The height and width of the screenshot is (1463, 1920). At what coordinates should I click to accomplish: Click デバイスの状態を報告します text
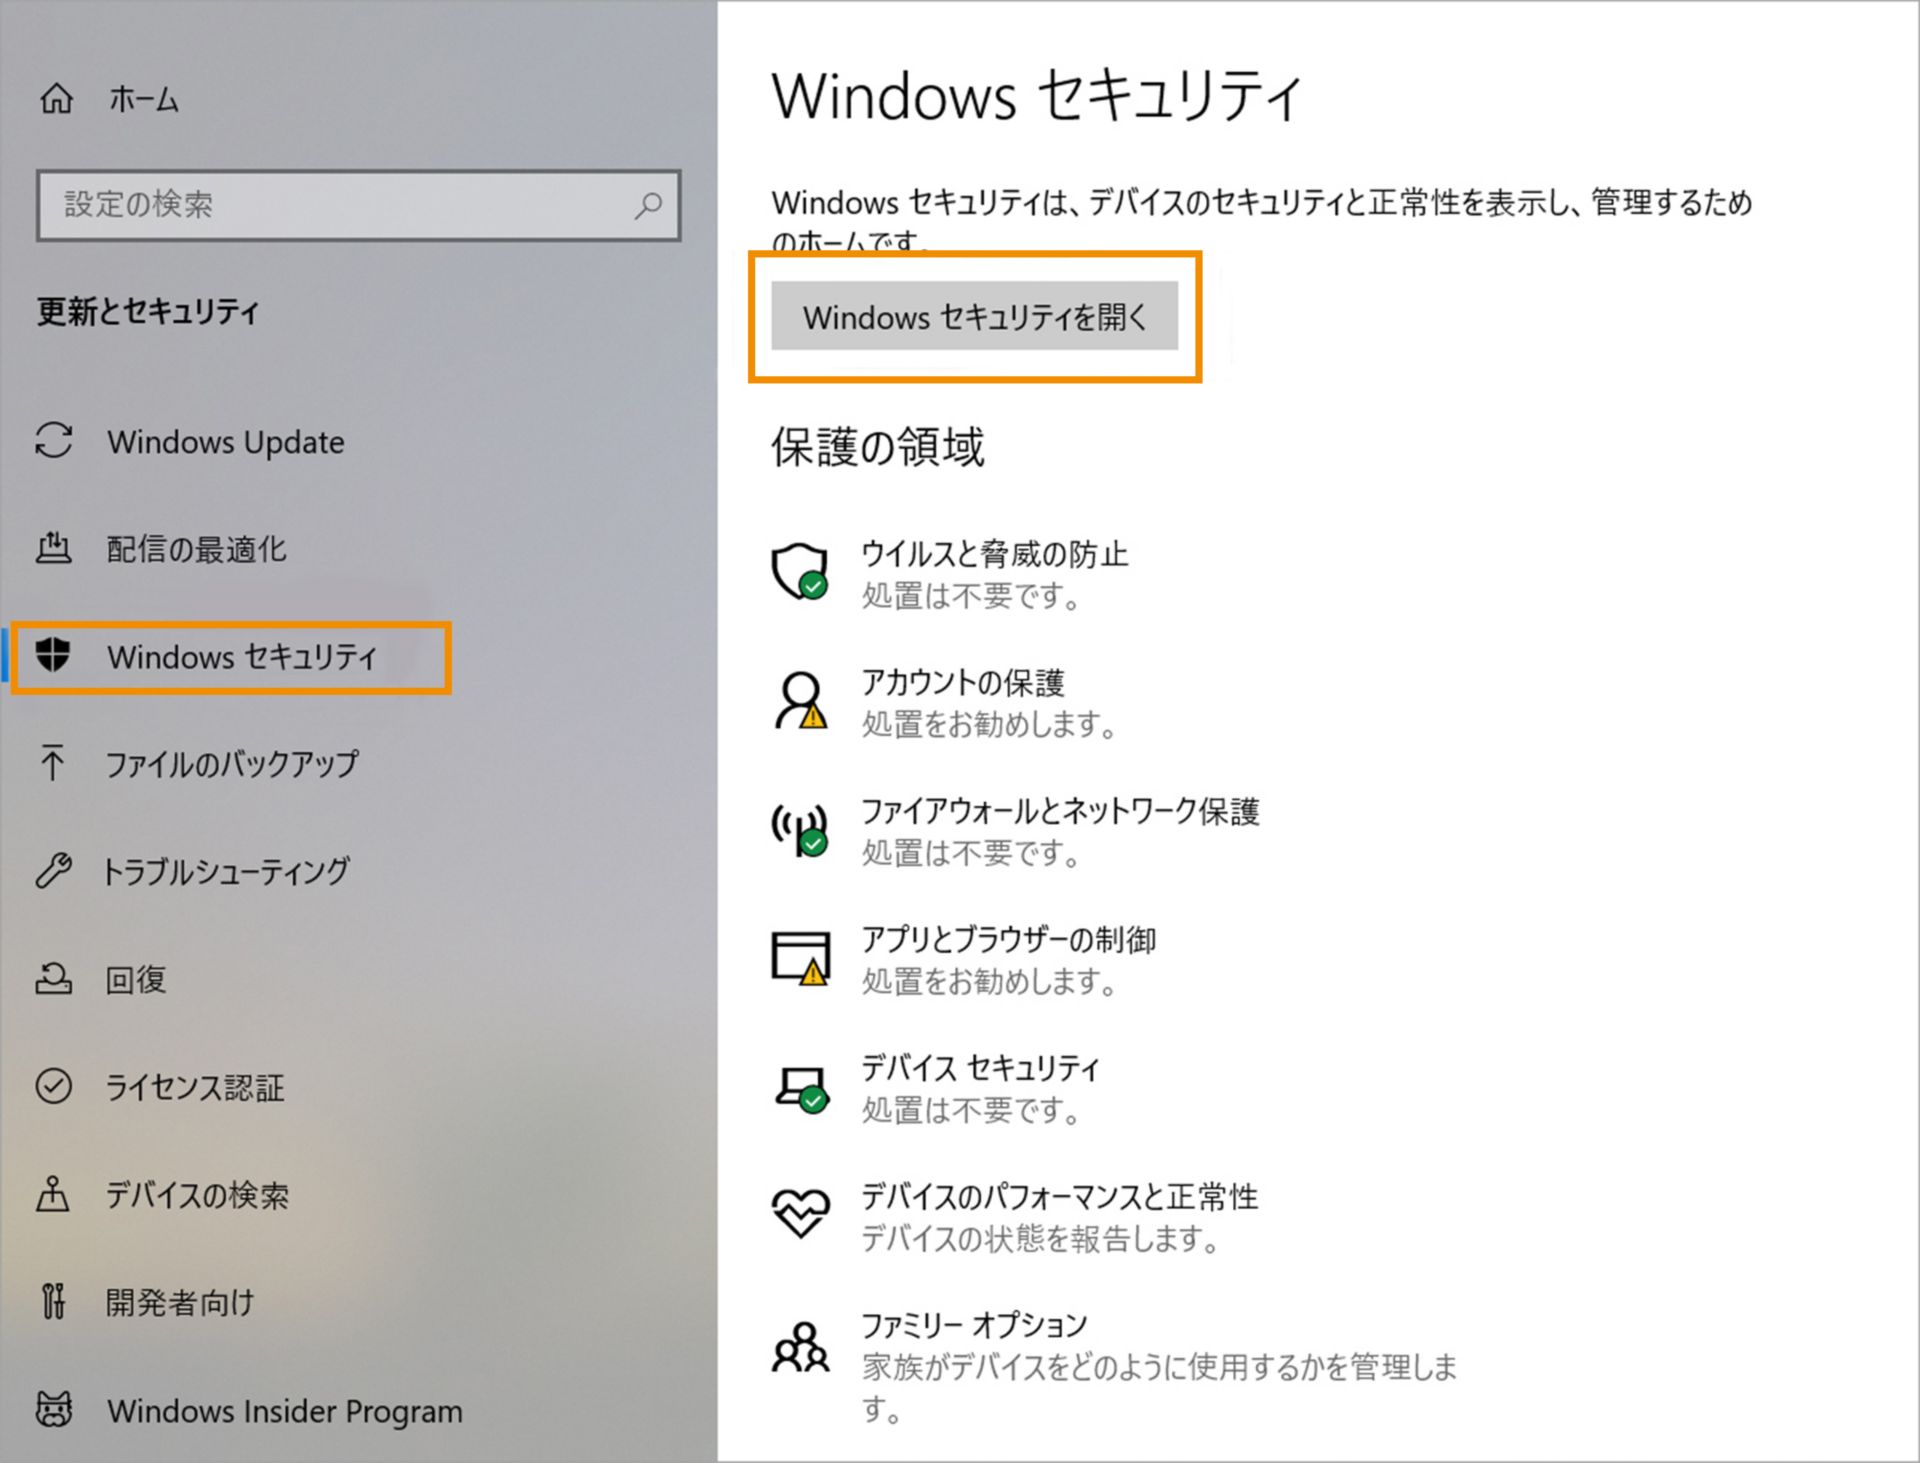1041,1238
